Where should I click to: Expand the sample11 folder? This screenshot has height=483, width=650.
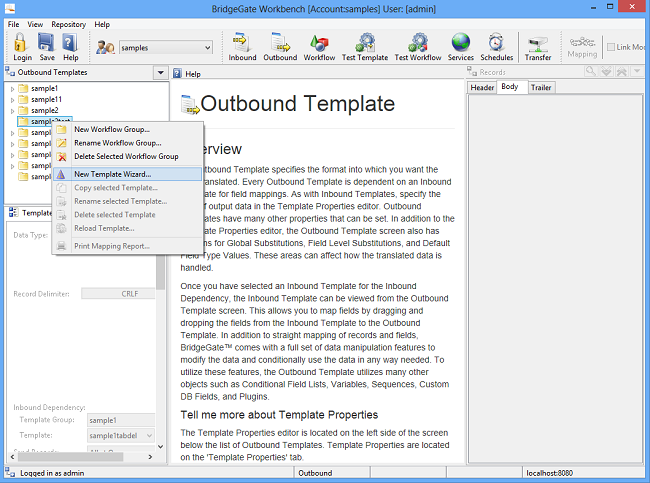tap(12, 100)
